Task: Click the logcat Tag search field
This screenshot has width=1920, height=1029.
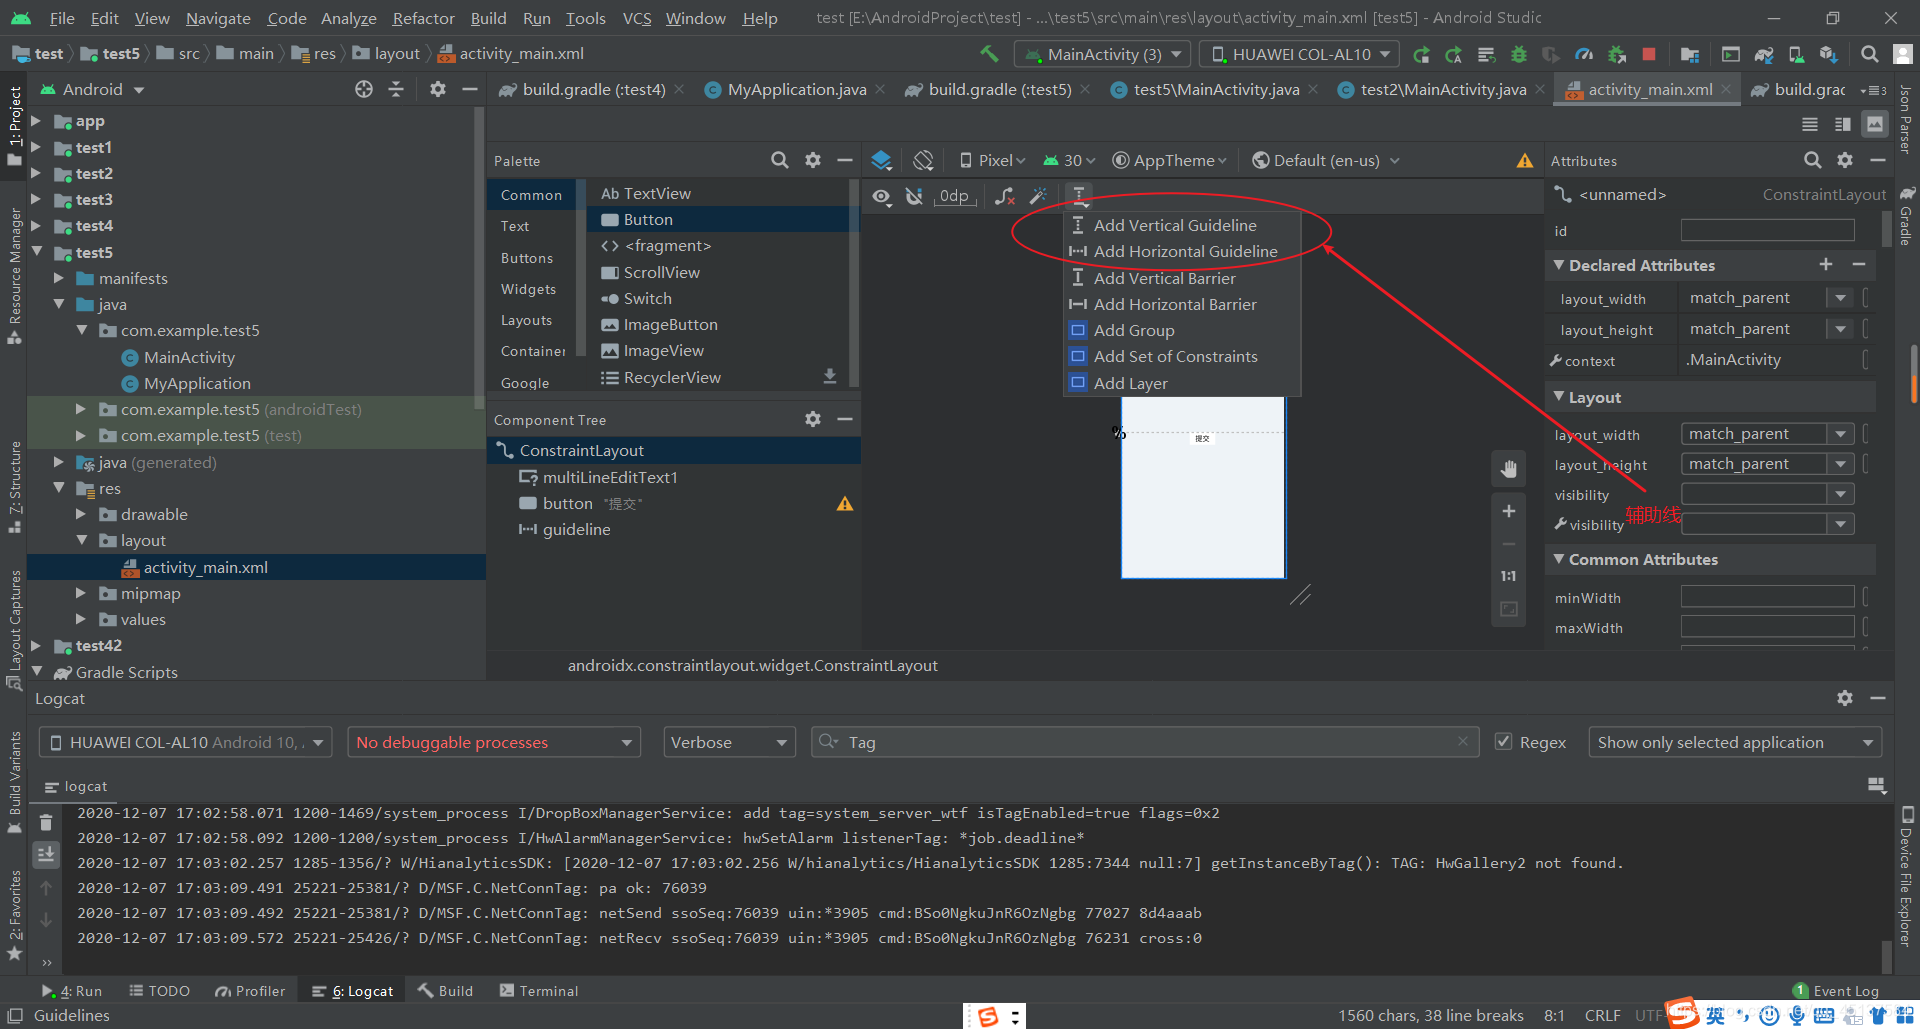Action: tap(1145, 742)
